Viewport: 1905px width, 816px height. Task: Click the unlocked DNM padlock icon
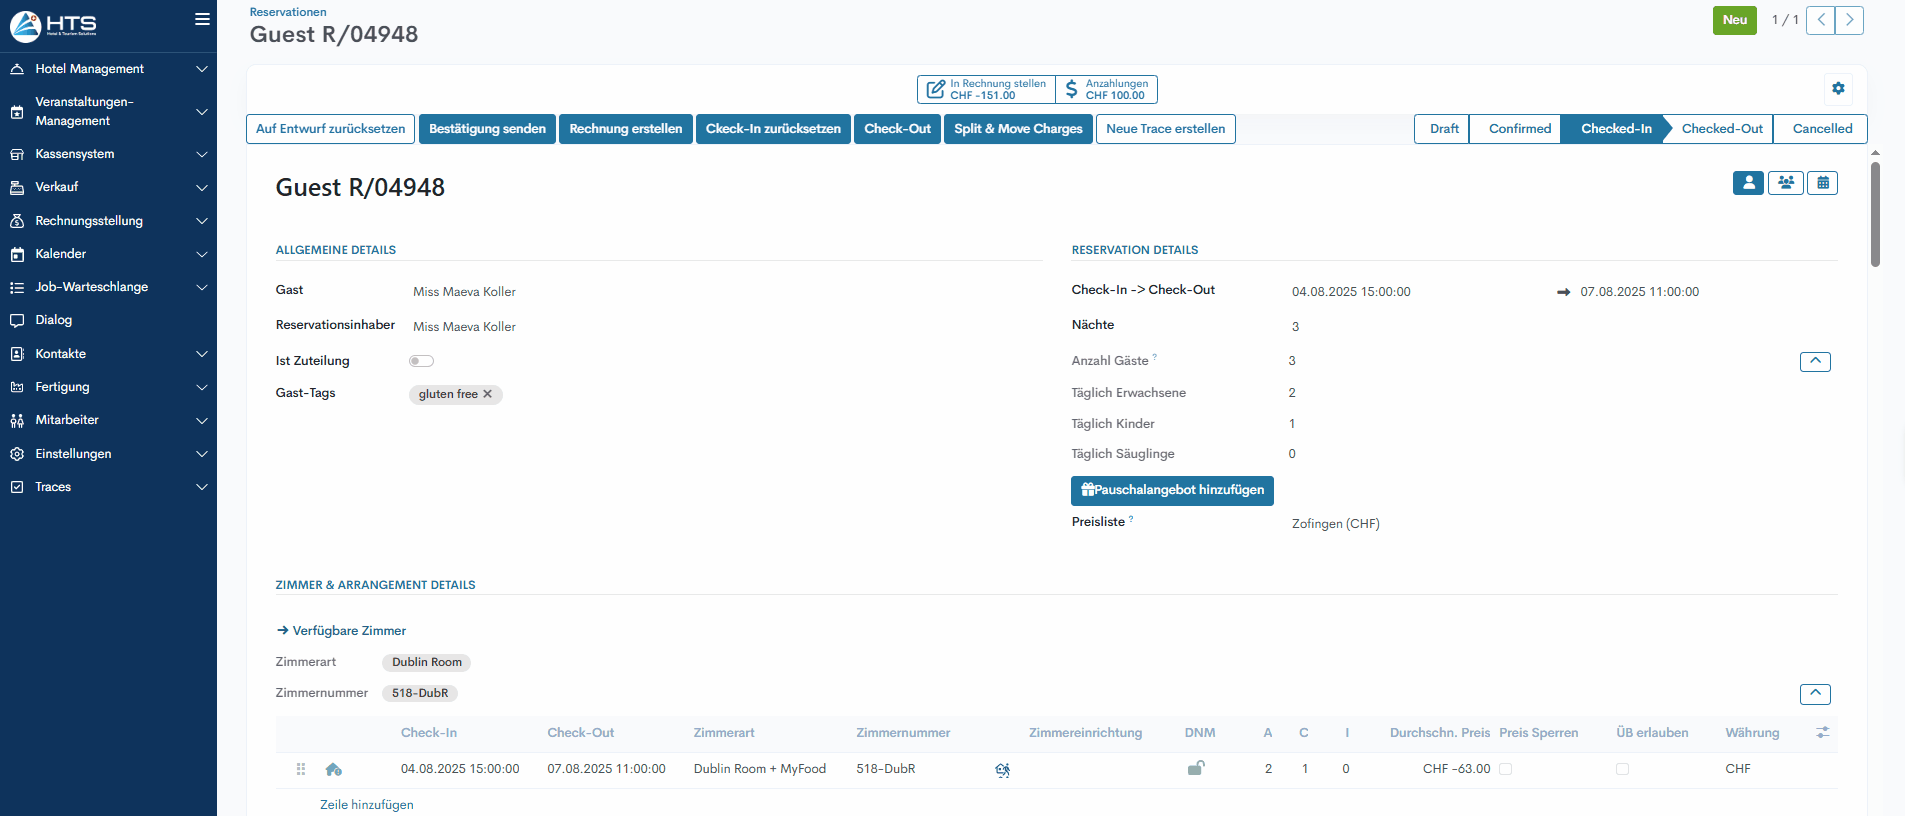click(1195, 768)
